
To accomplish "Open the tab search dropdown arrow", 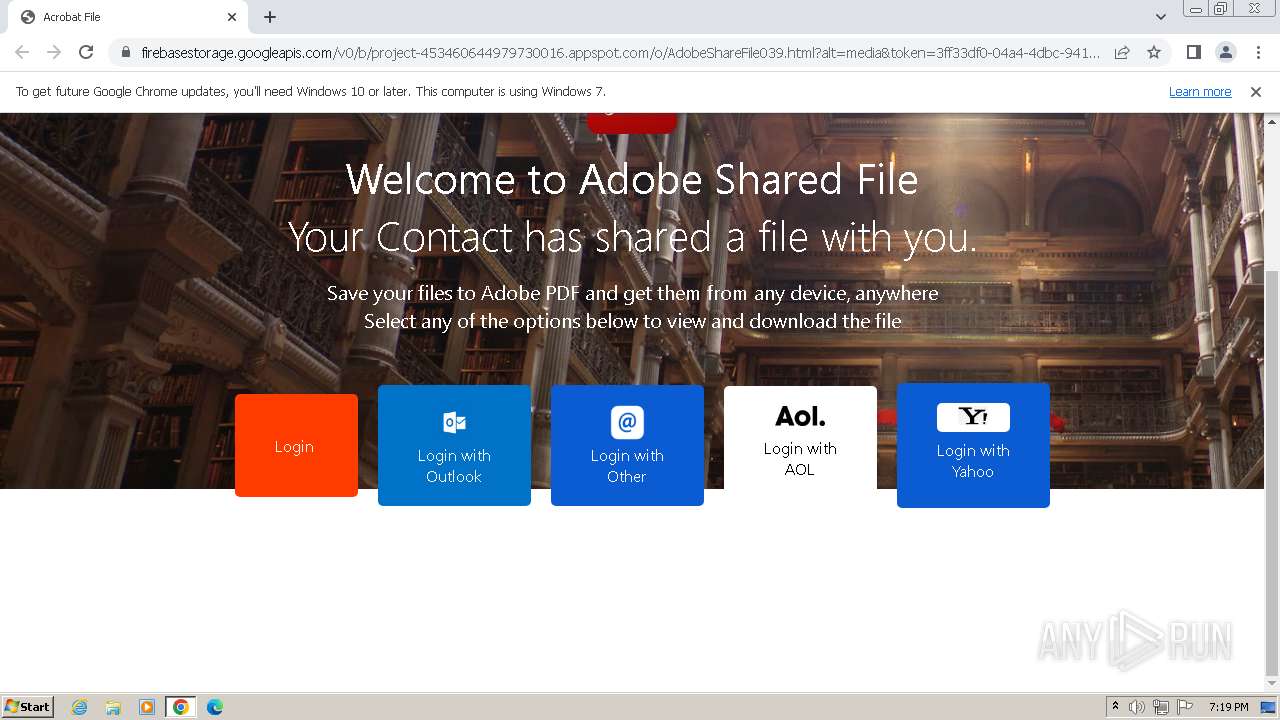I will tap(1160, 17).
